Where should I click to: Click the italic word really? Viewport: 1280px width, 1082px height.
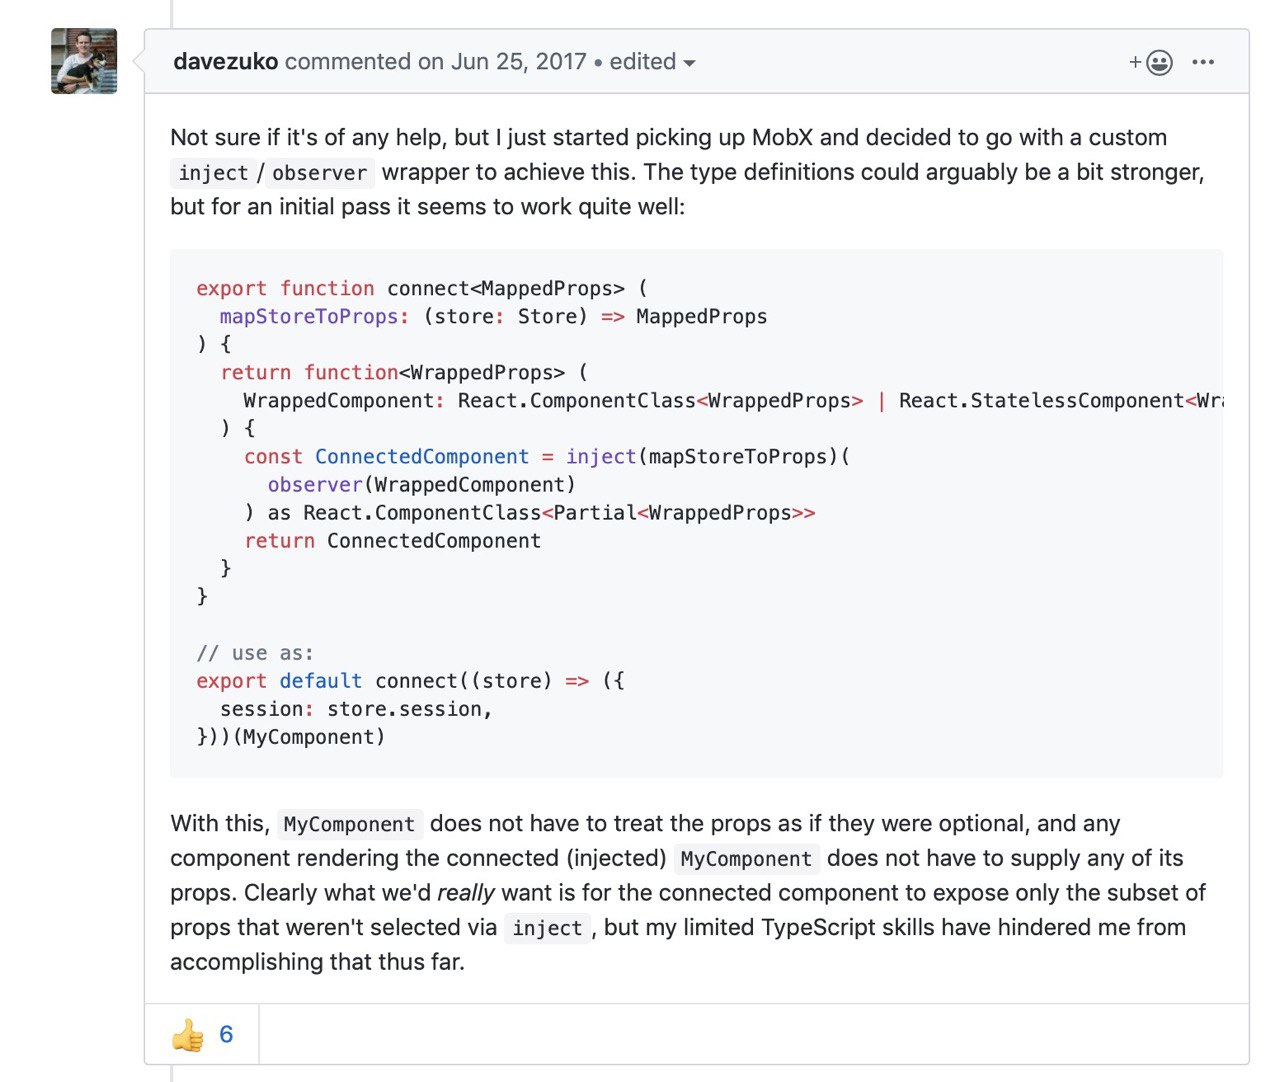tap(466, 893)
